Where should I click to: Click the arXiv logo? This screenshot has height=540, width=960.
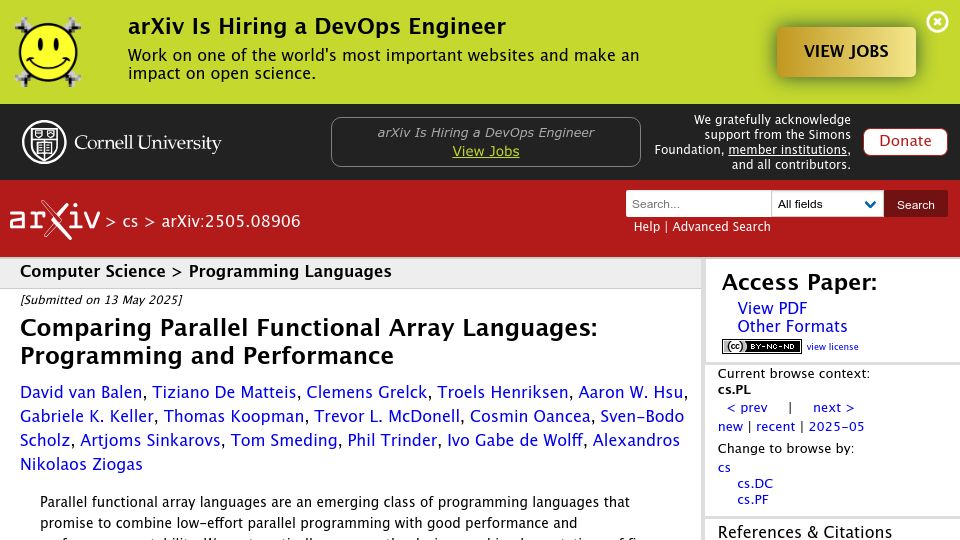(54, 220)
